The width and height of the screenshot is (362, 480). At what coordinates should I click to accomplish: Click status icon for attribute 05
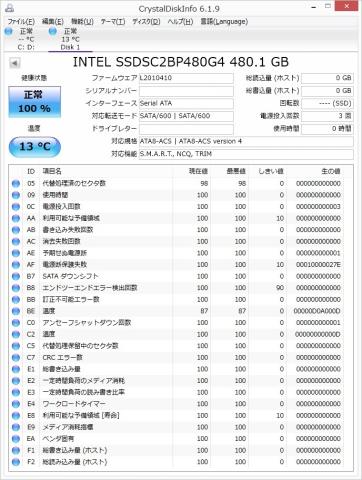click(x=16, y=184)
